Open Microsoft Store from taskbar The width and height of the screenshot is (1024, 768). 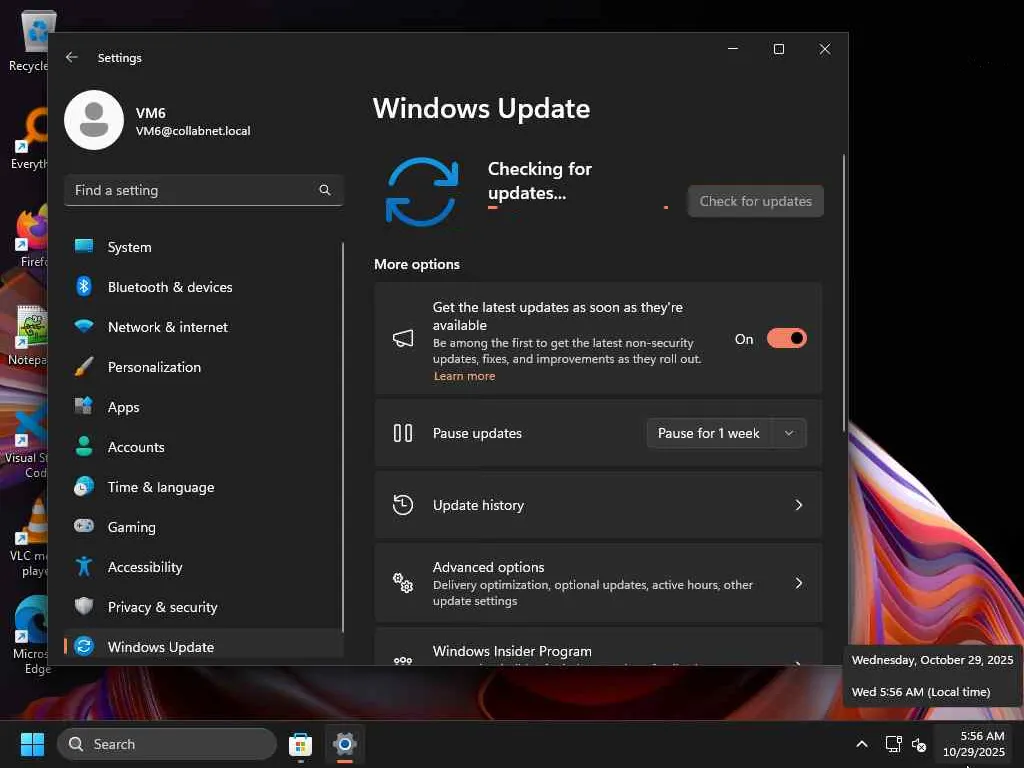300,744
